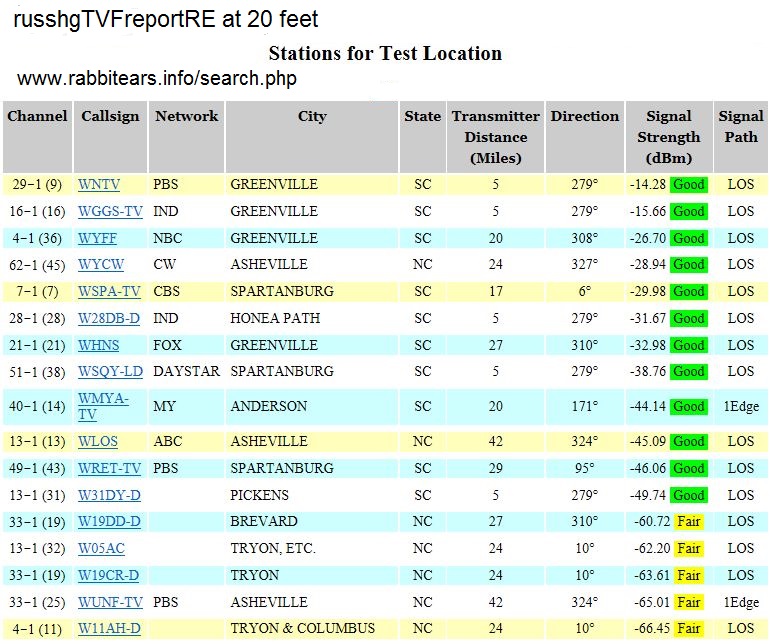Follow the WSQY-LD station link
The width and height of the screenshot is (770, 644).
110,372
